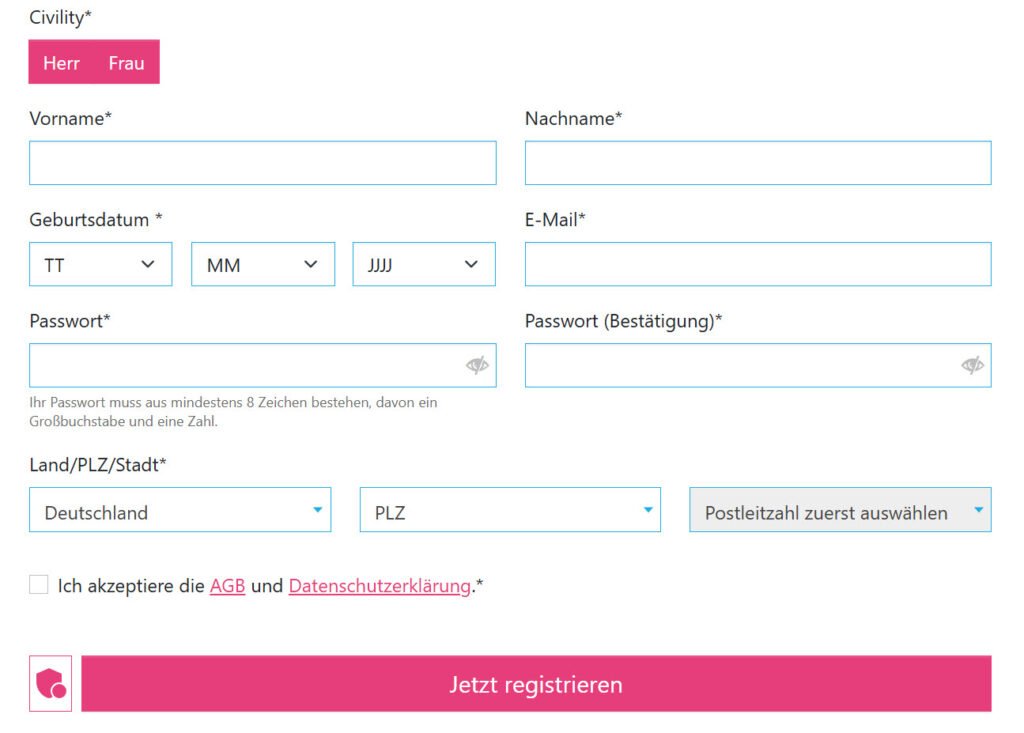Expand the MM month dropdown
Image resolution: width=1024 pixels, height=733 pixels.
[x=262, y=265]
